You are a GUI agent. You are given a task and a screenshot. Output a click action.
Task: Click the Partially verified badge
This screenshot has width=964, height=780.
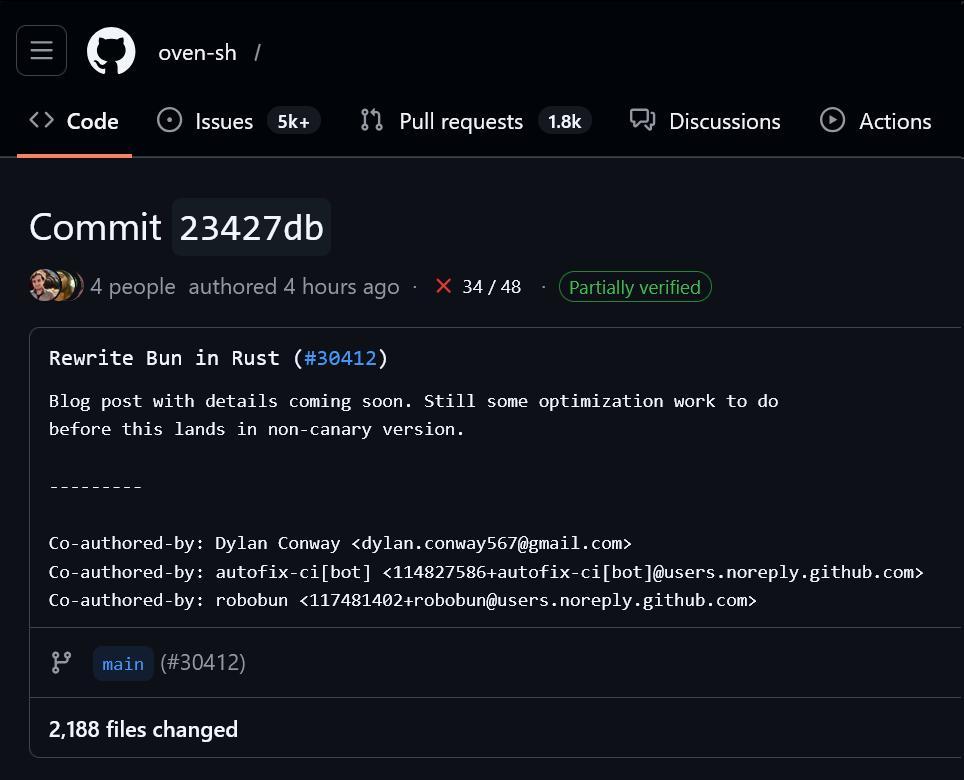635,286
